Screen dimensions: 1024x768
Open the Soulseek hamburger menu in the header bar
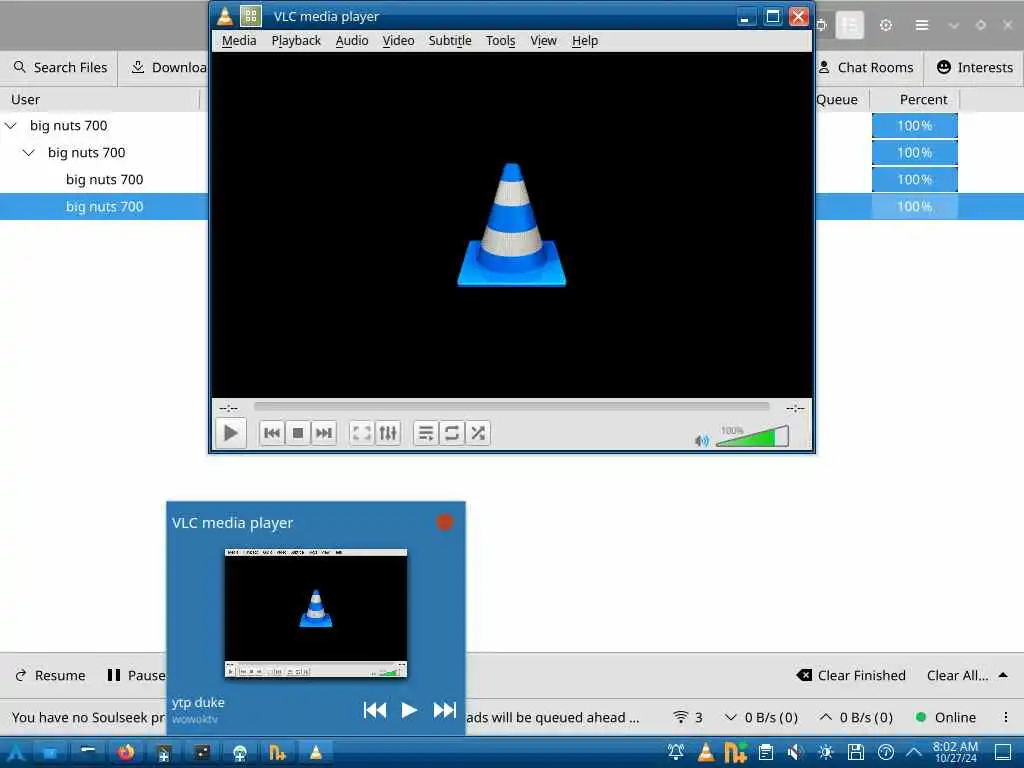click(x=921, y=25)
